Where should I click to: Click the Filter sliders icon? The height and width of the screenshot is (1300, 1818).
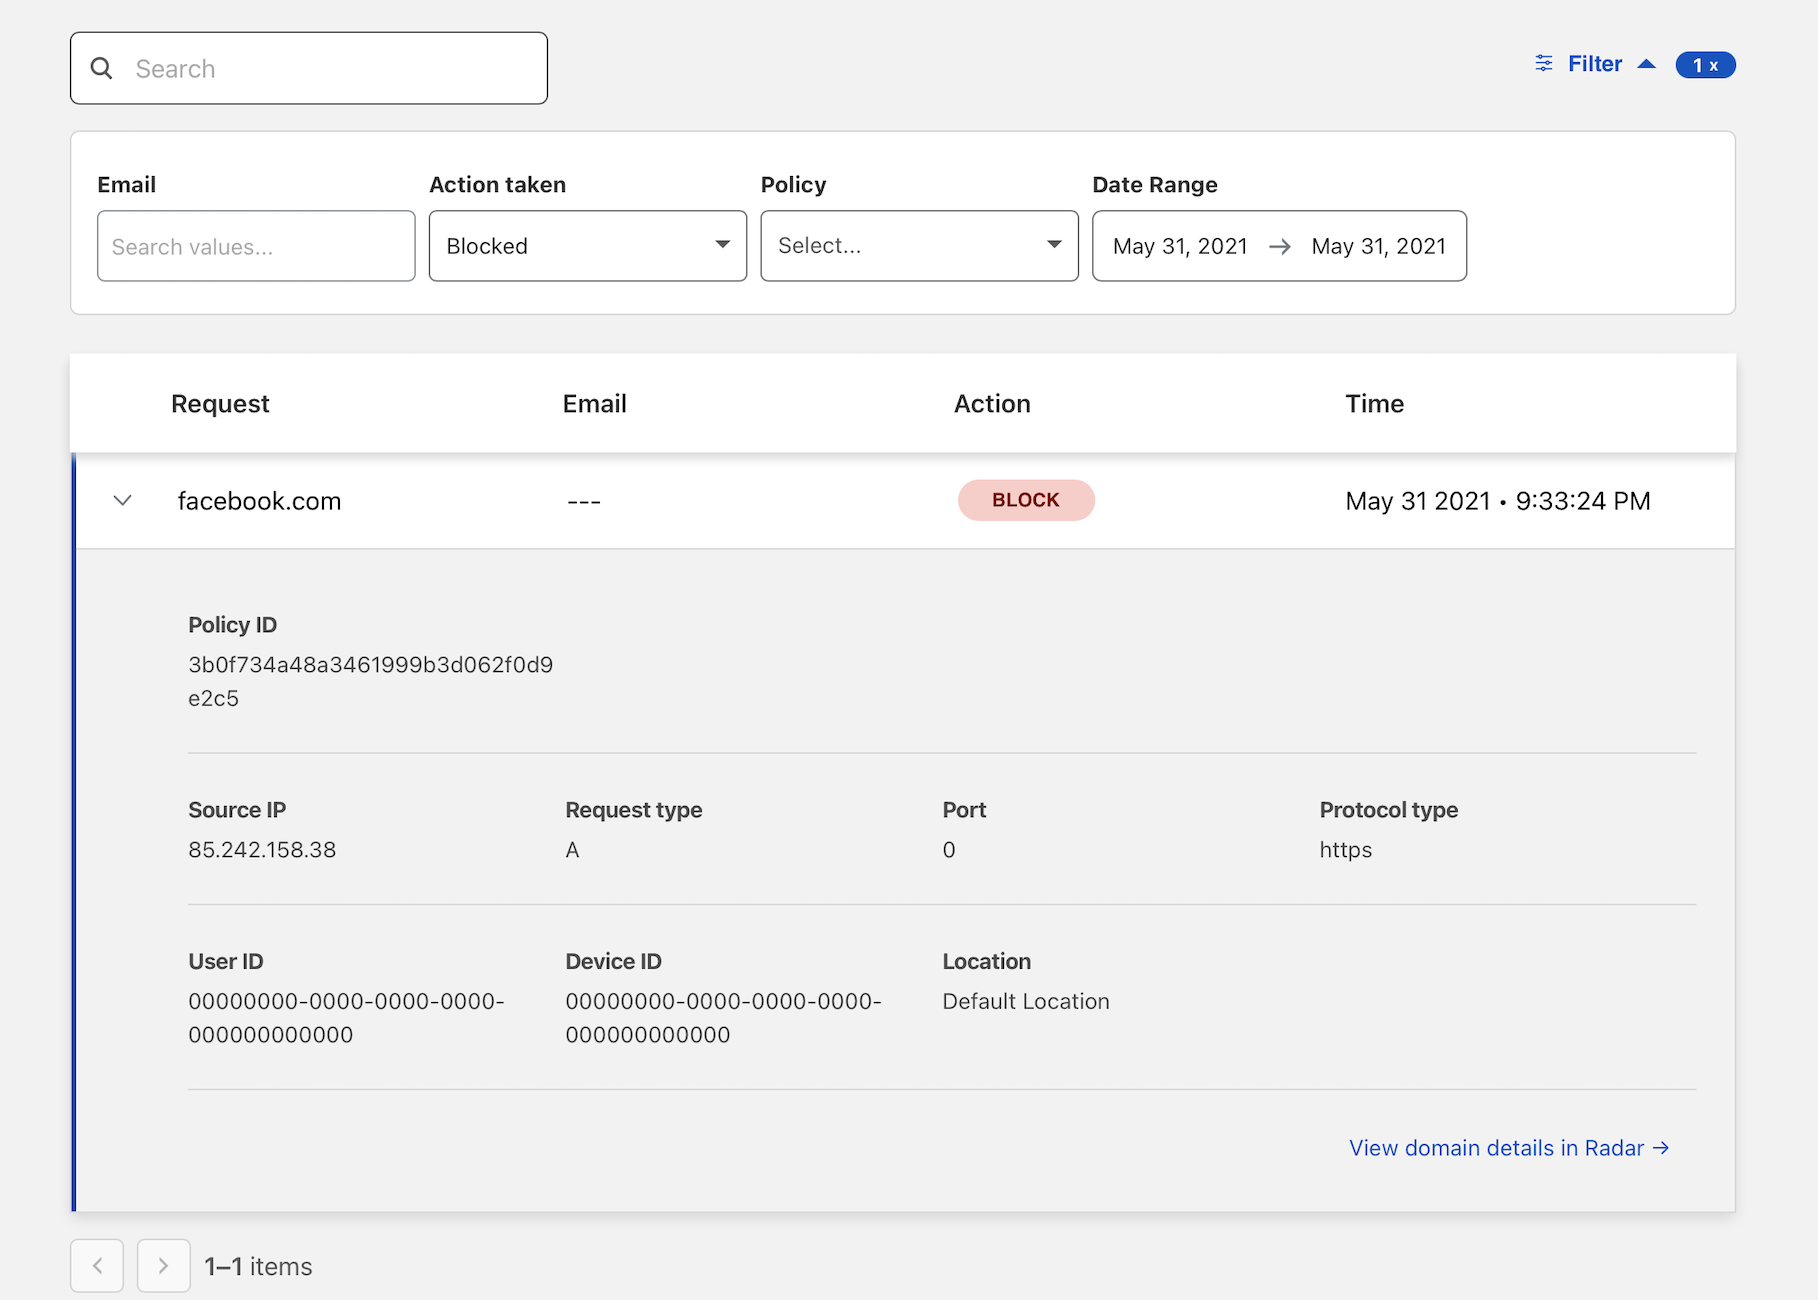point(1544,64)
